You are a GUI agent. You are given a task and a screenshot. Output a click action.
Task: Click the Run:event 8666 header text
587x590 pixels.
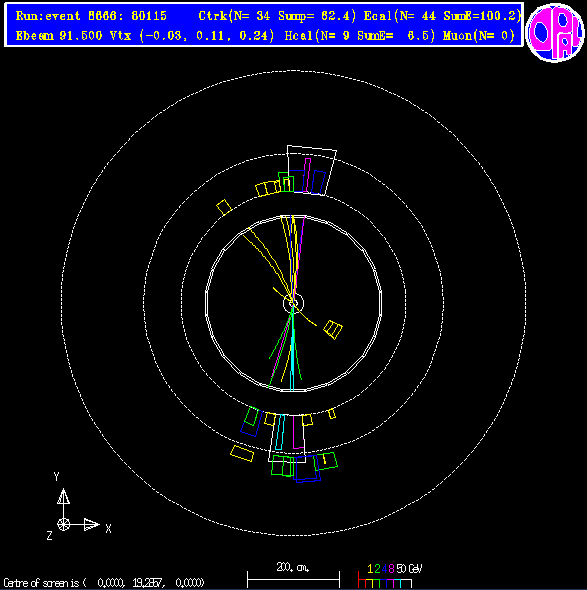[91, 16]
